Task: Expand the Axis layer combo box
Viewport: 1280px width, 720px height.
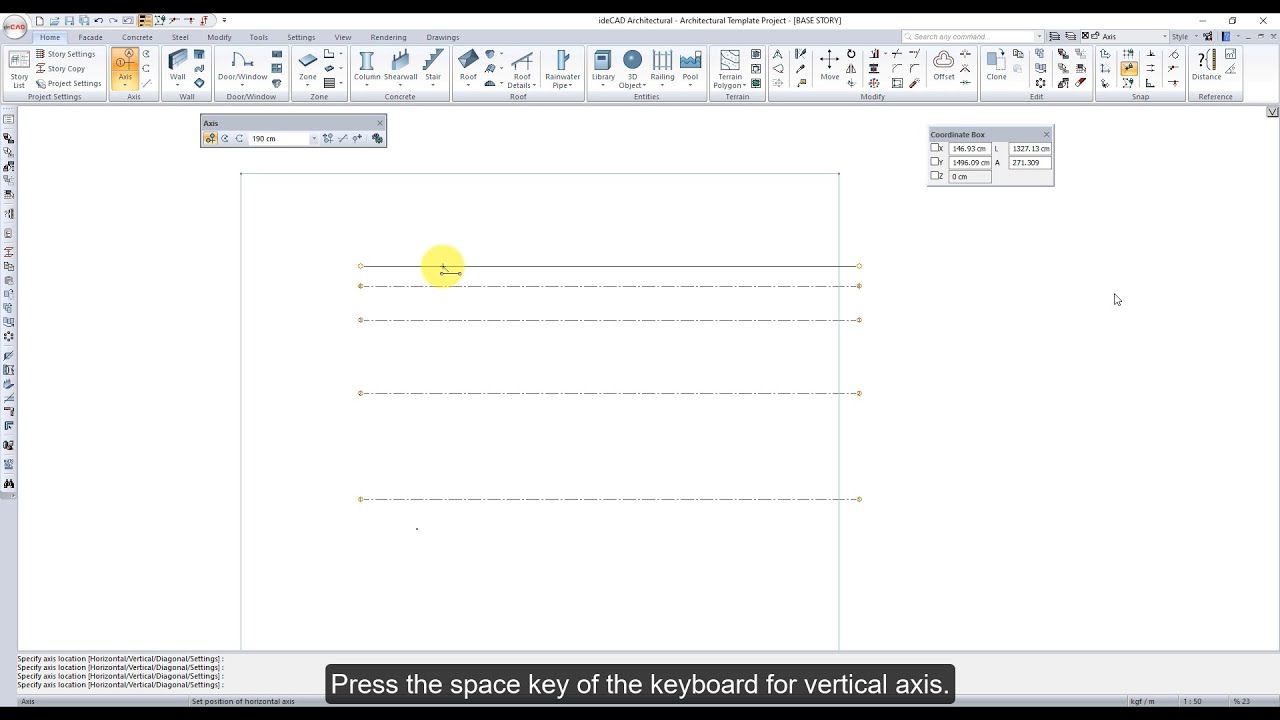Action: 1165,37
